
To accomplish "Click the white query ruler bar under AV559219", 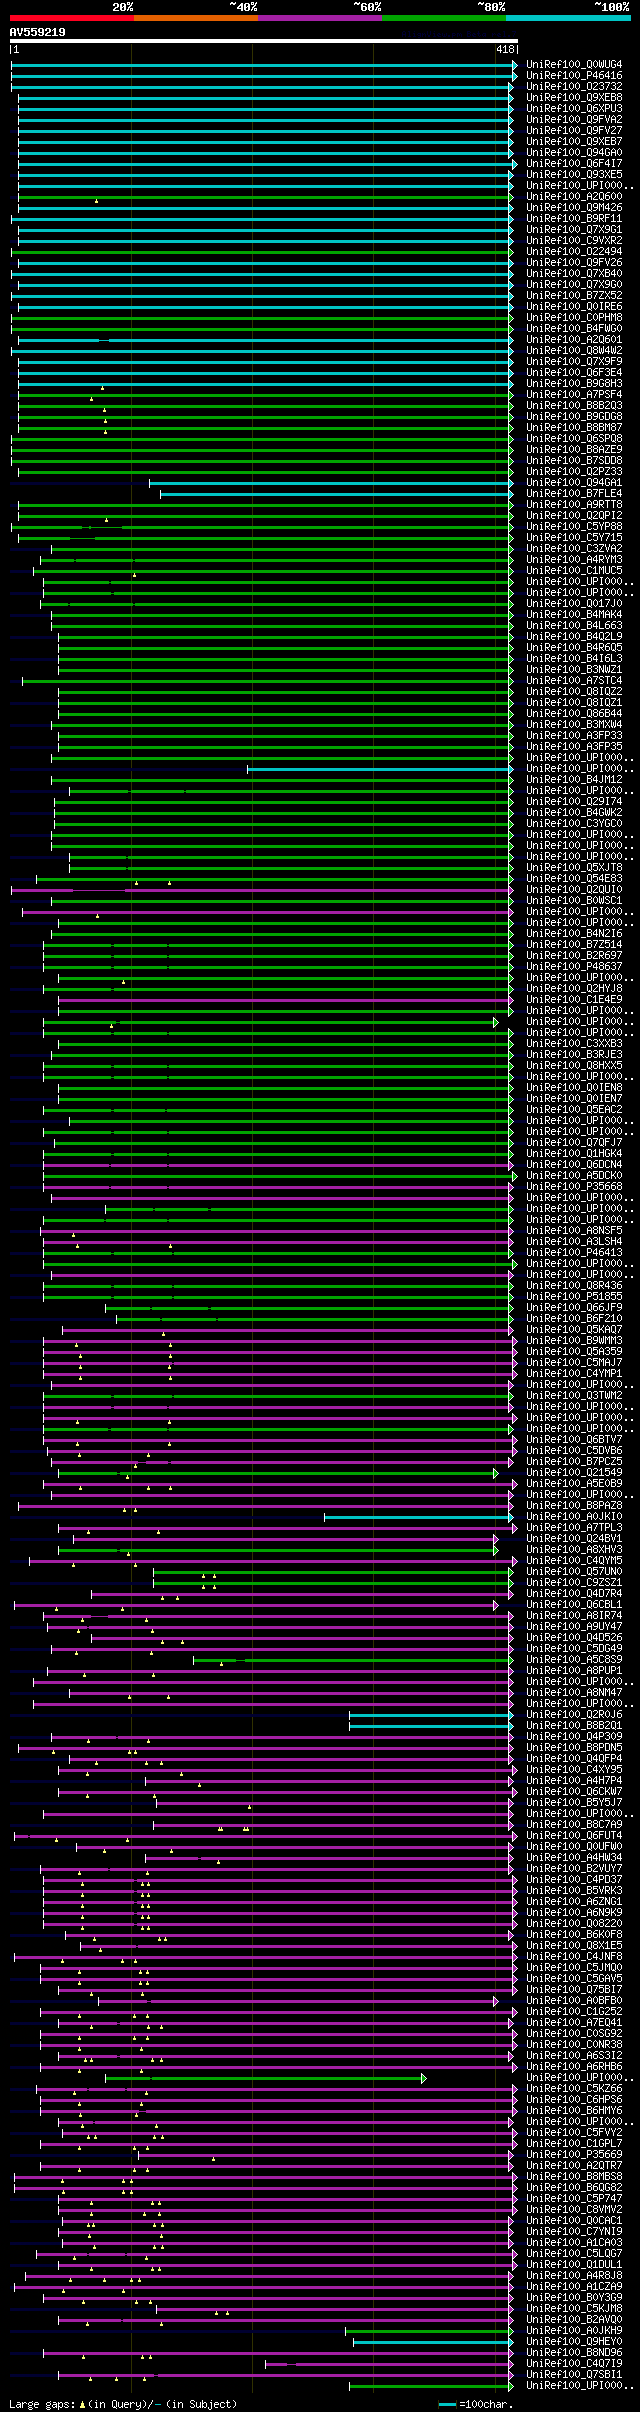I will point(263,42).
